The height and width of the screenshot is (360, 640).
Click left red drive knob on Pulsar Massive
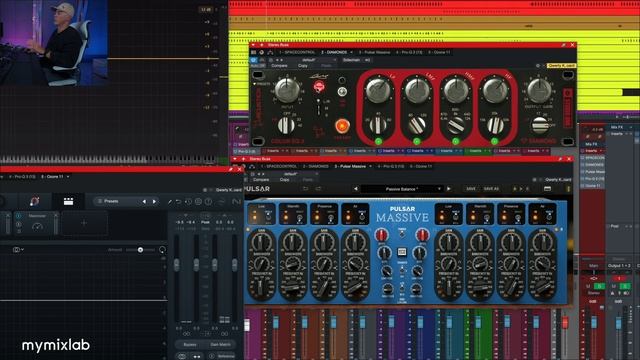coord(382,235)
